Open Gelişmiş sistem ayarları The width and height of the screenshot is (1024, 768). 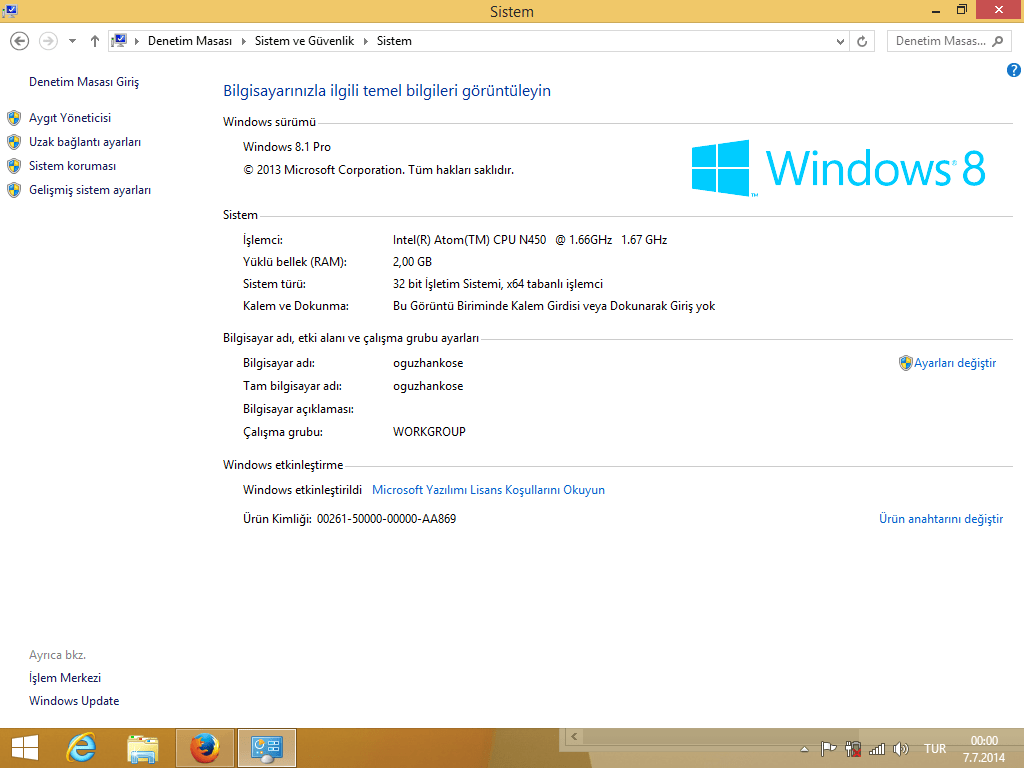[90, 190]
